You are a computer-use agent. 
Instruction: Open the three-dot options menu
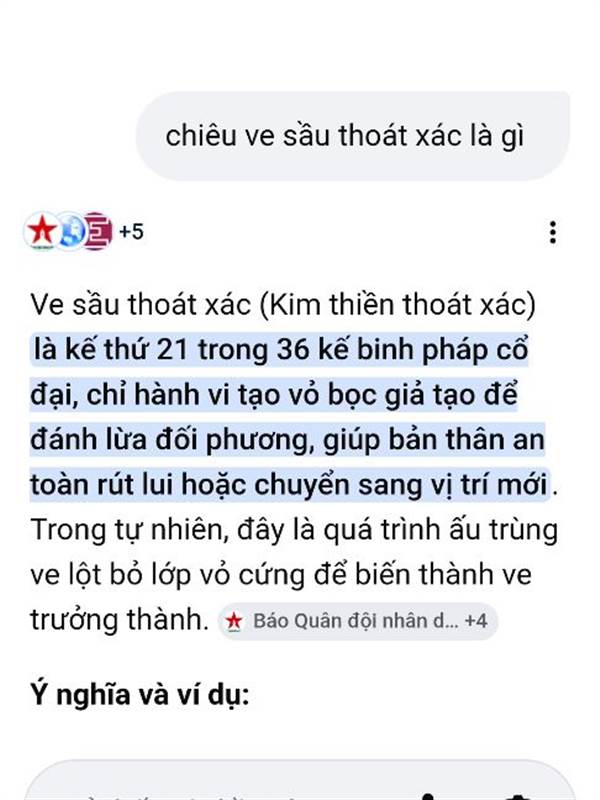(x=553, y=232)
